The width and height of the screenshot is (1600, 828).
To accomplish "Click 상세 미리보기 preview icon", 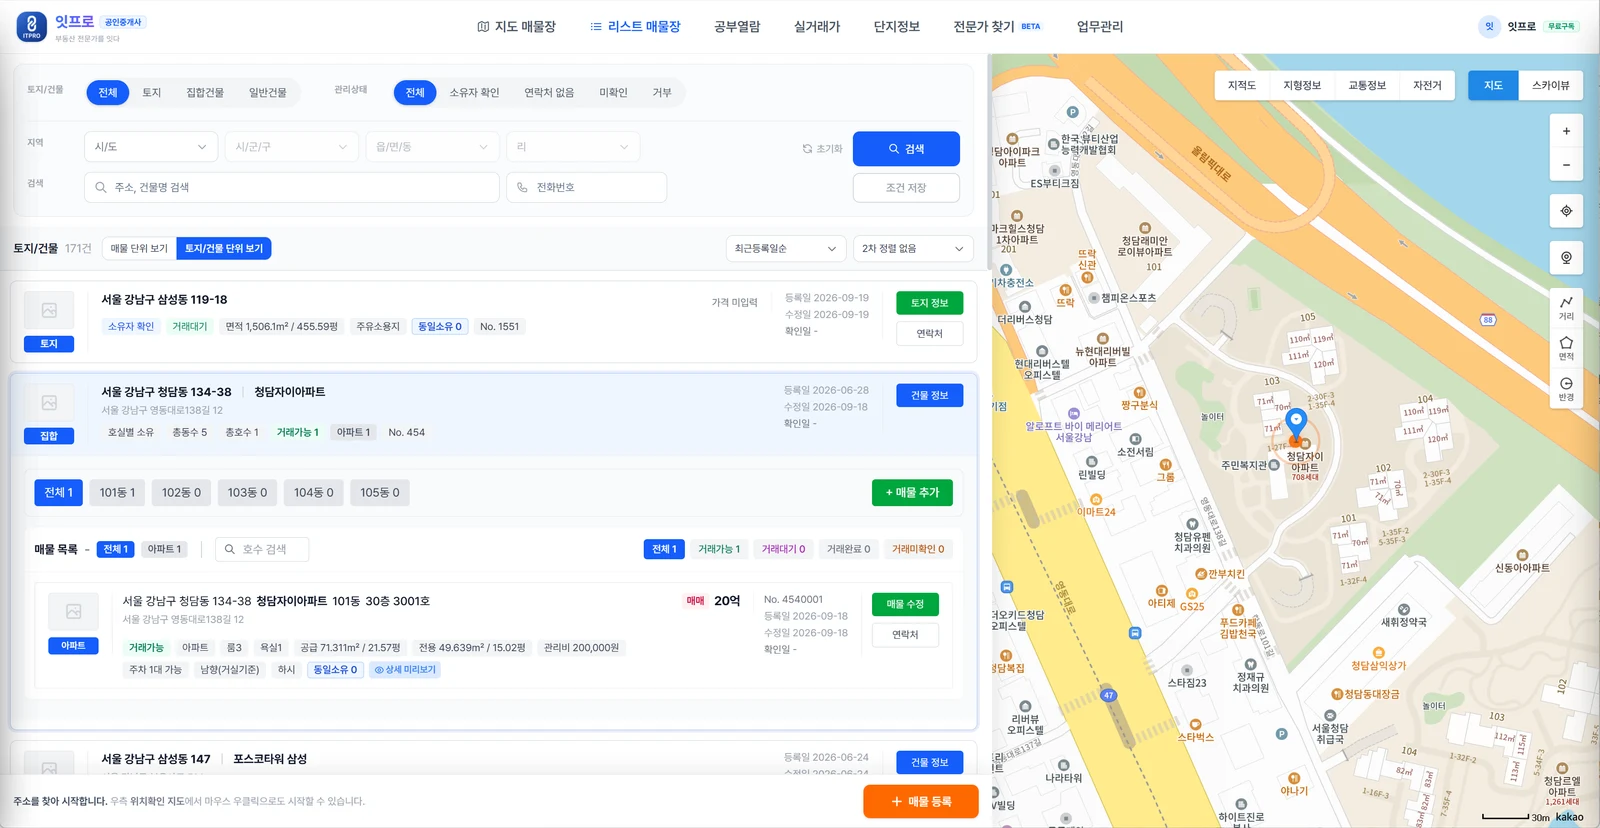I will 405,670.
